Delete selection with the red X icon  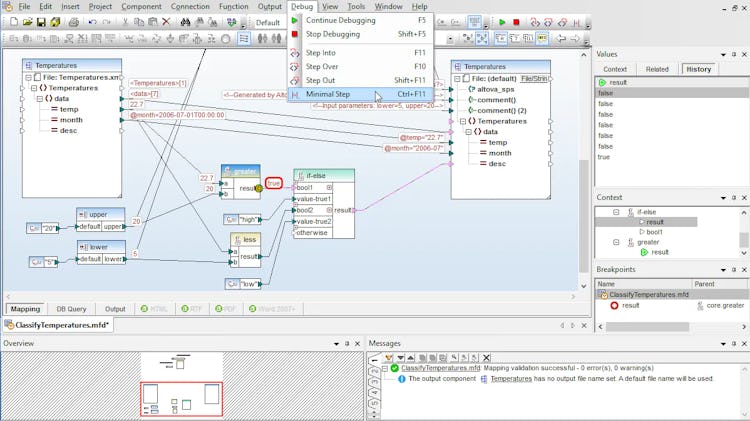coord(166,22)
